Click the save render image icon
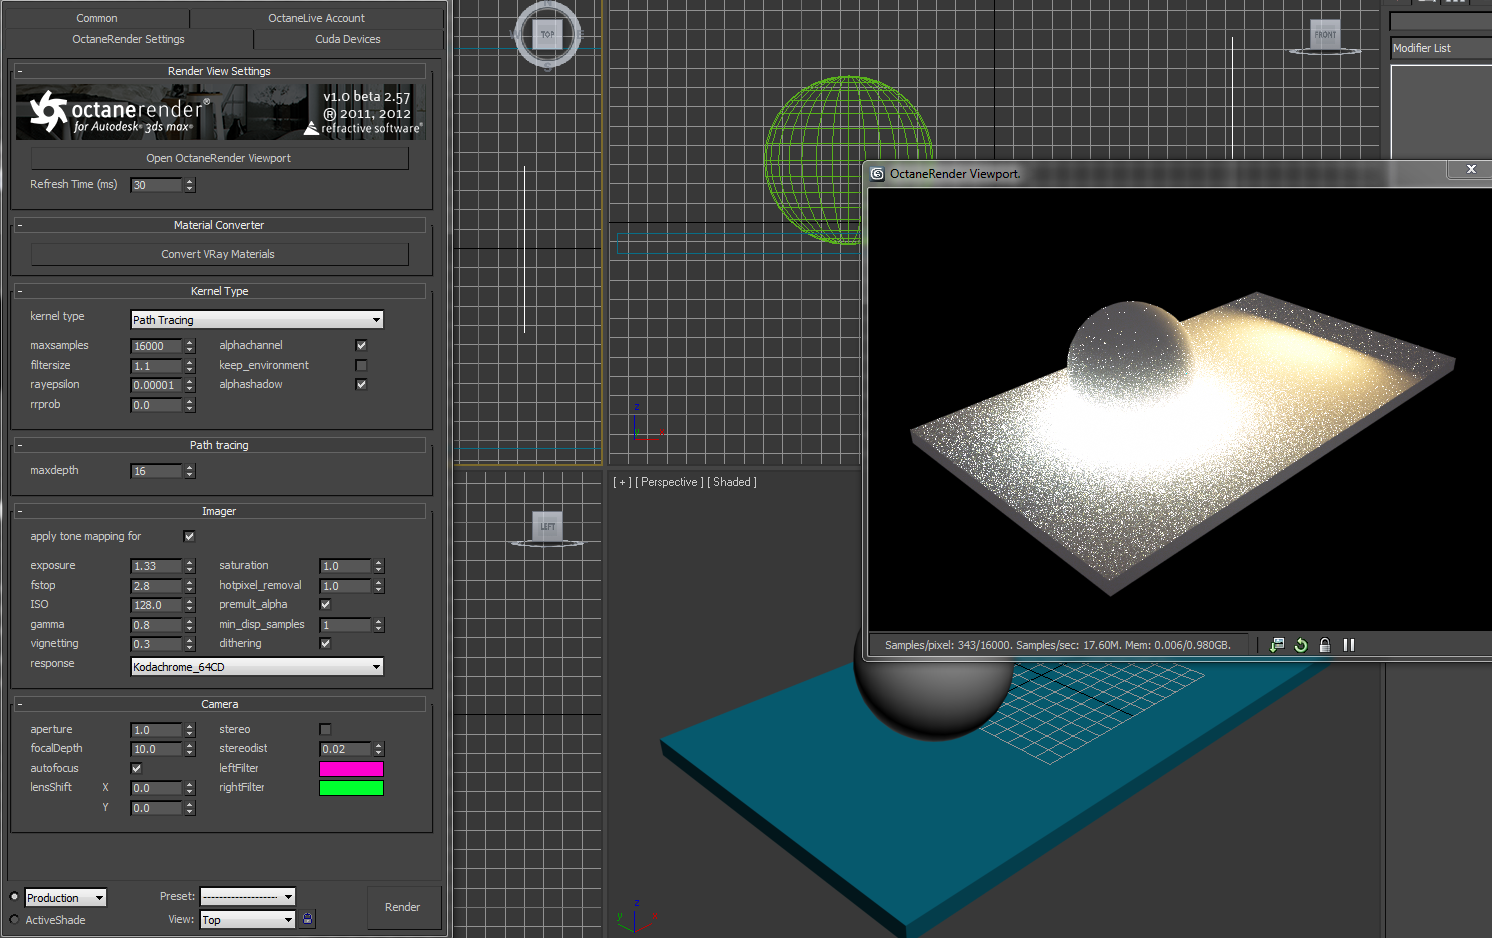Viewport: 1492px width, 938px height. click(1277, 645)
